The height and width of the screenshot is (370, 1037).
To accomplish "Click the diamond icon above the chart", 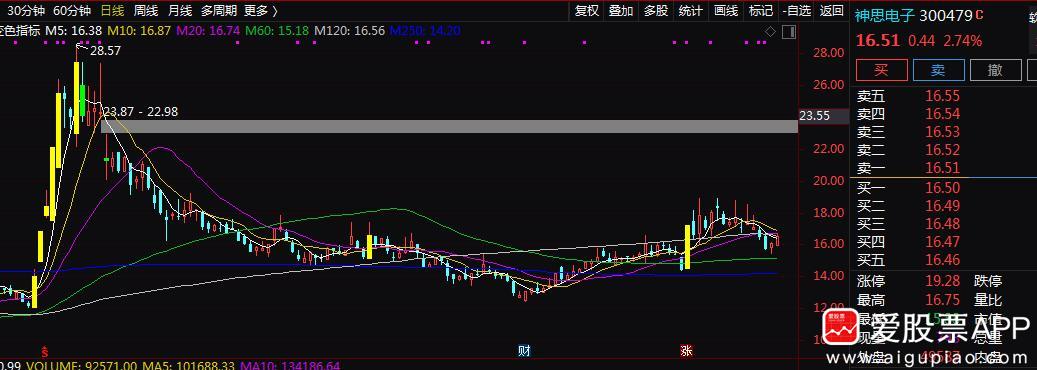I will [770, 31].
